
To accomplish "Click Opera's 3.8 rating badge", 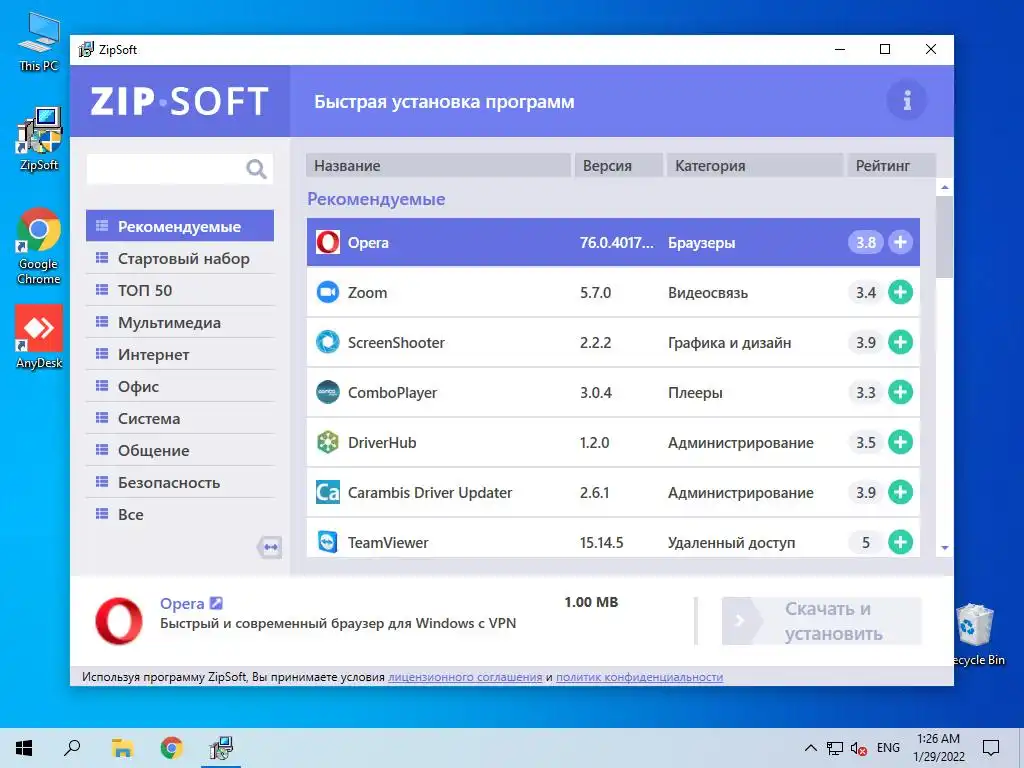I will point(865,242).
